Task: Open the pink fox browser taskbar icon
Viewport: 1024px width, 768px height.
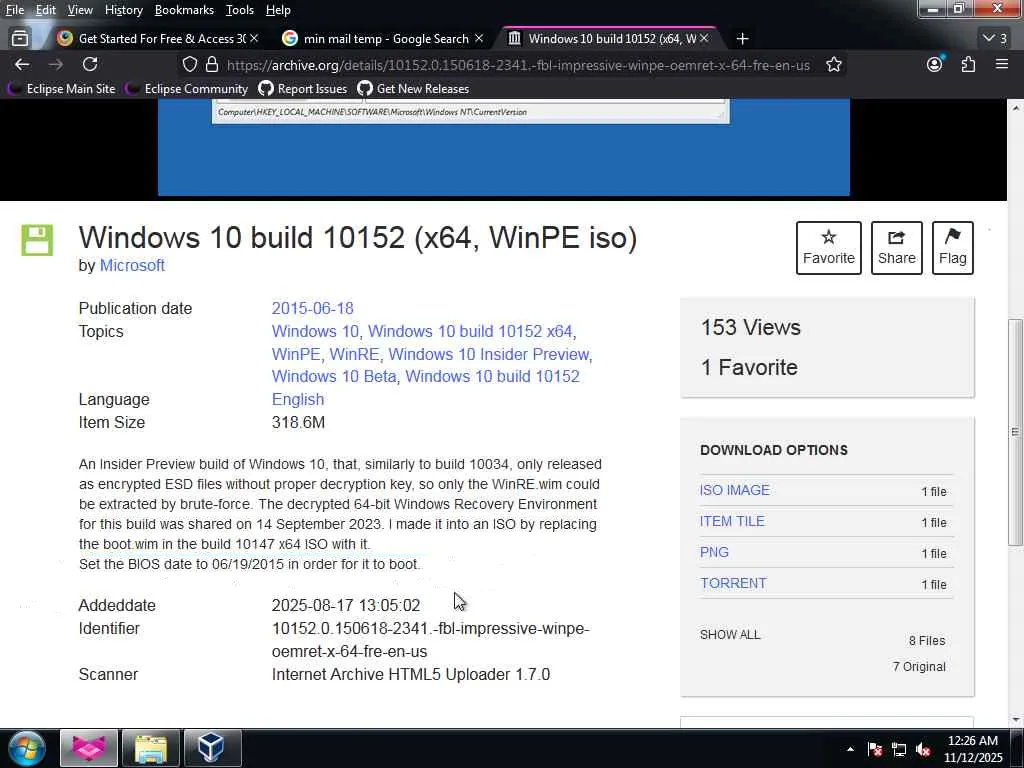Action: coord(89,748)
